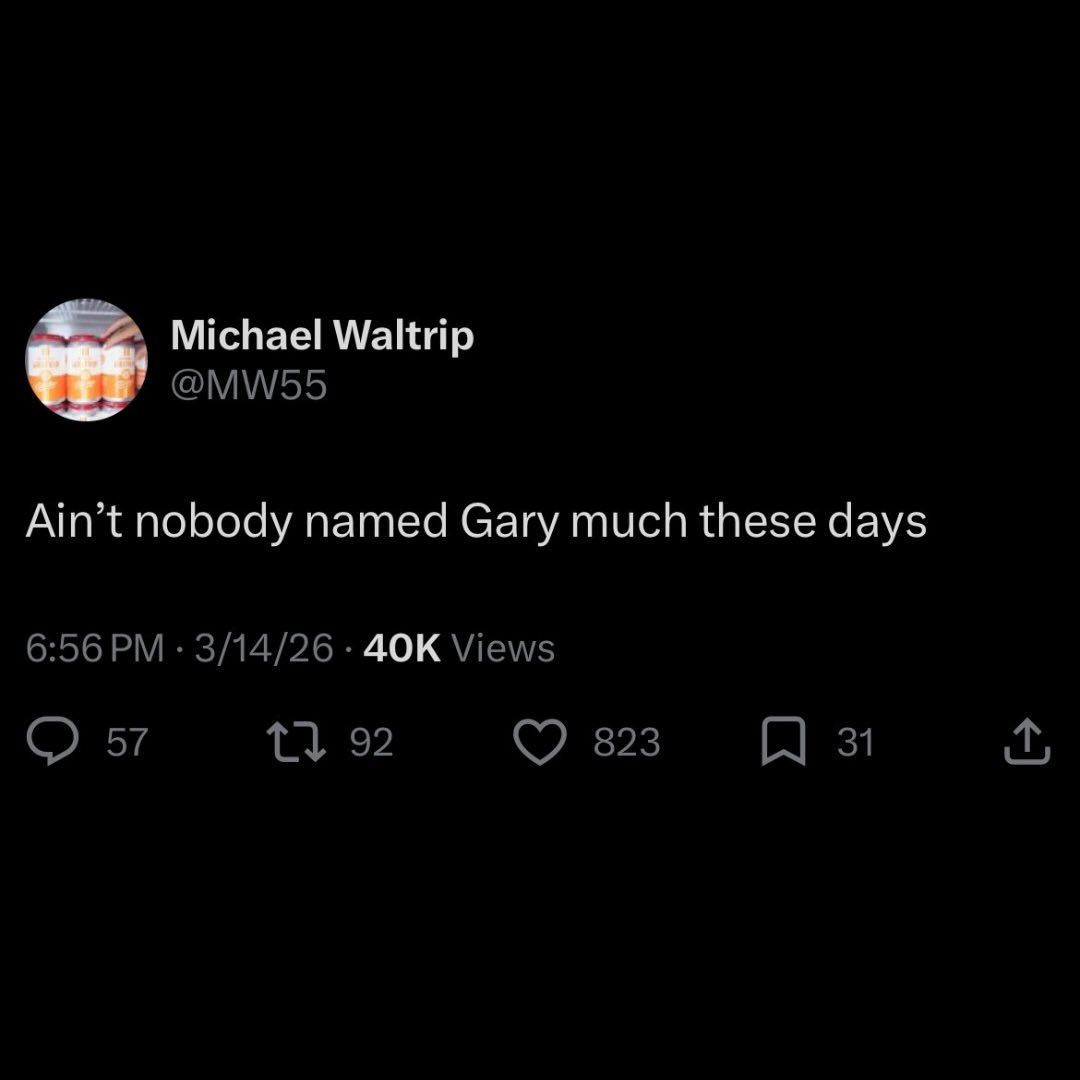Tap the repost arrows icon
1080x1080 pixels.
pos(296,742)
